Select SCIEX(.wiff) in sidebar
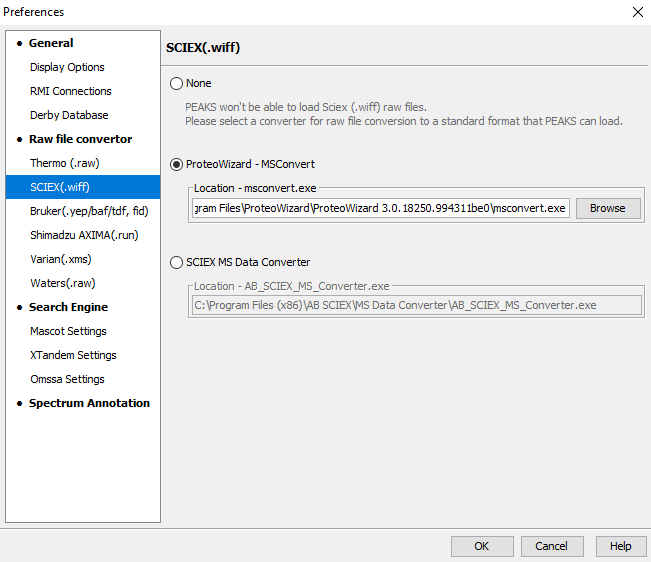 point(83,187)
